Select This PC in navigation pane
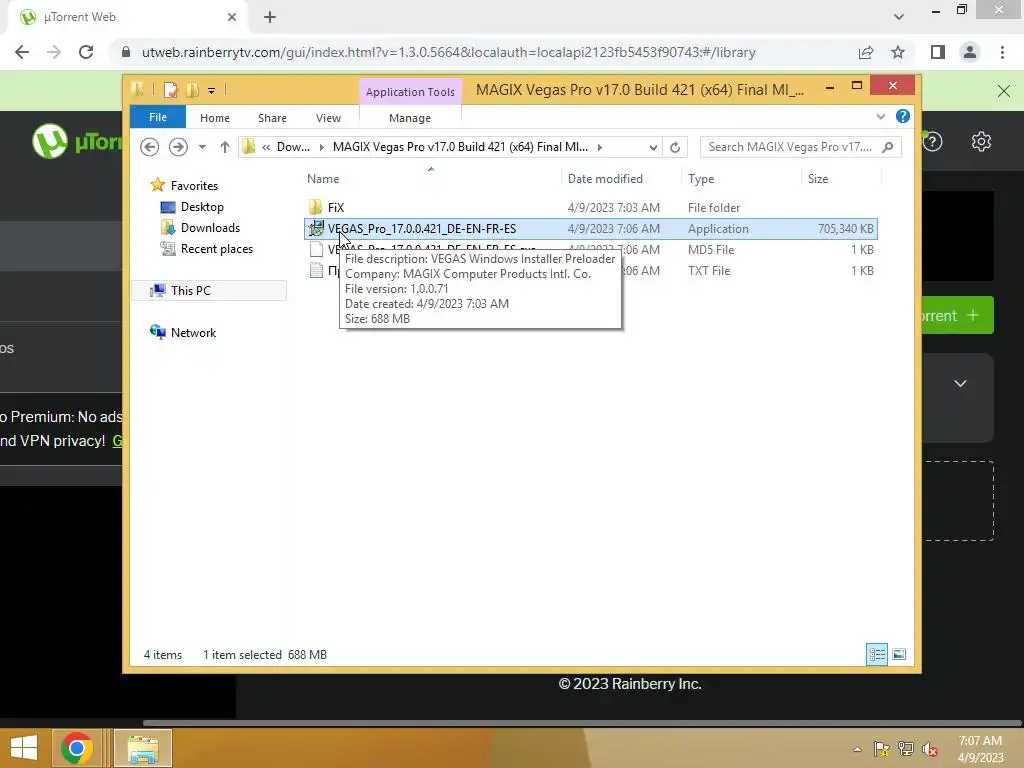The width and height of the screenshot is (1024, 768). coord(191,291)
